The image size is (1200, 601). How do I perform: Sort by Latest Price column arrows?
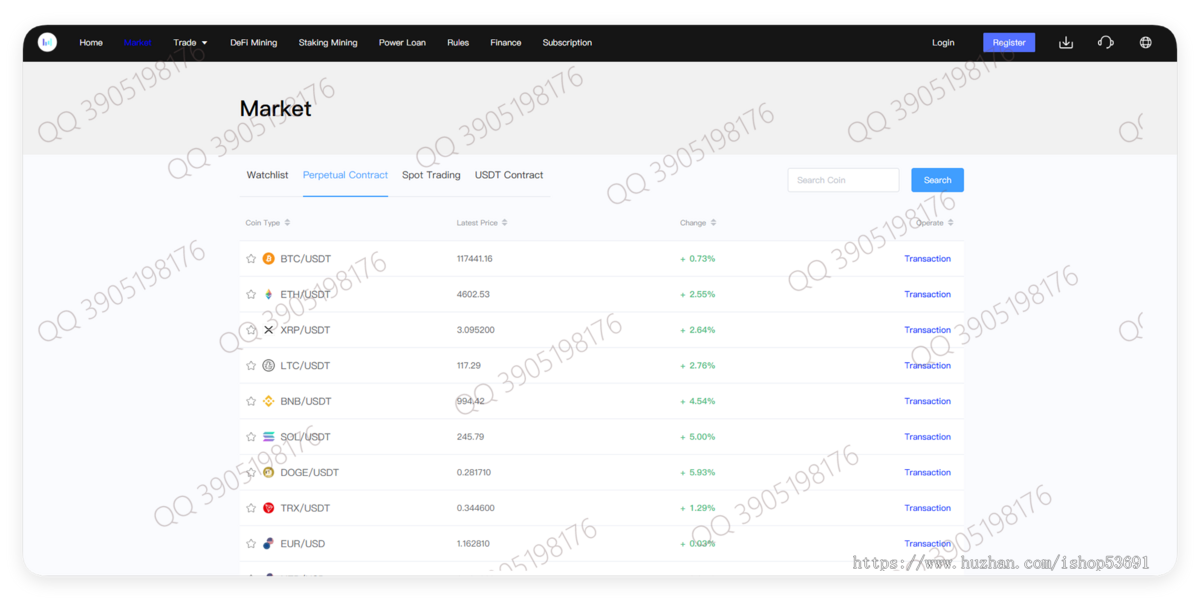pyautogui.click(x=505, y=223)
